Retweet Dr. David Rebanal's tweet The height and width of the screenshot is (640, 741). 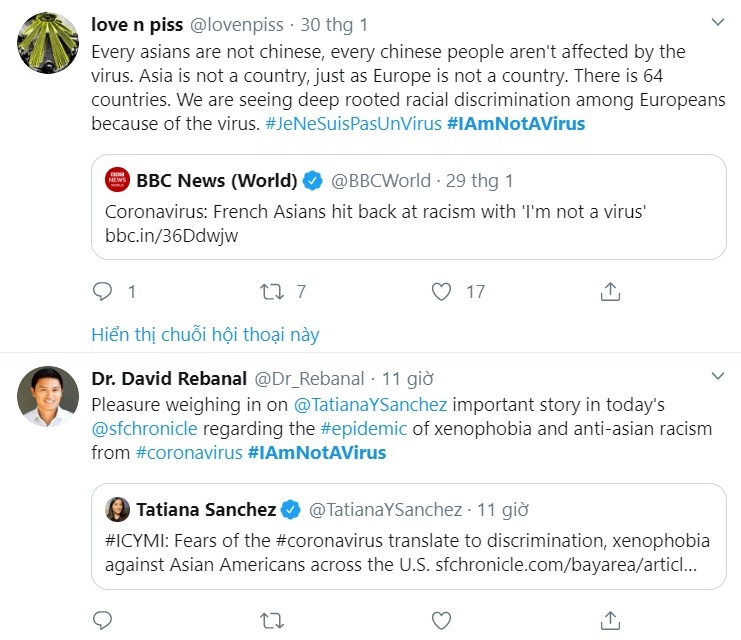pyautogui.click(x=271, y=618)
